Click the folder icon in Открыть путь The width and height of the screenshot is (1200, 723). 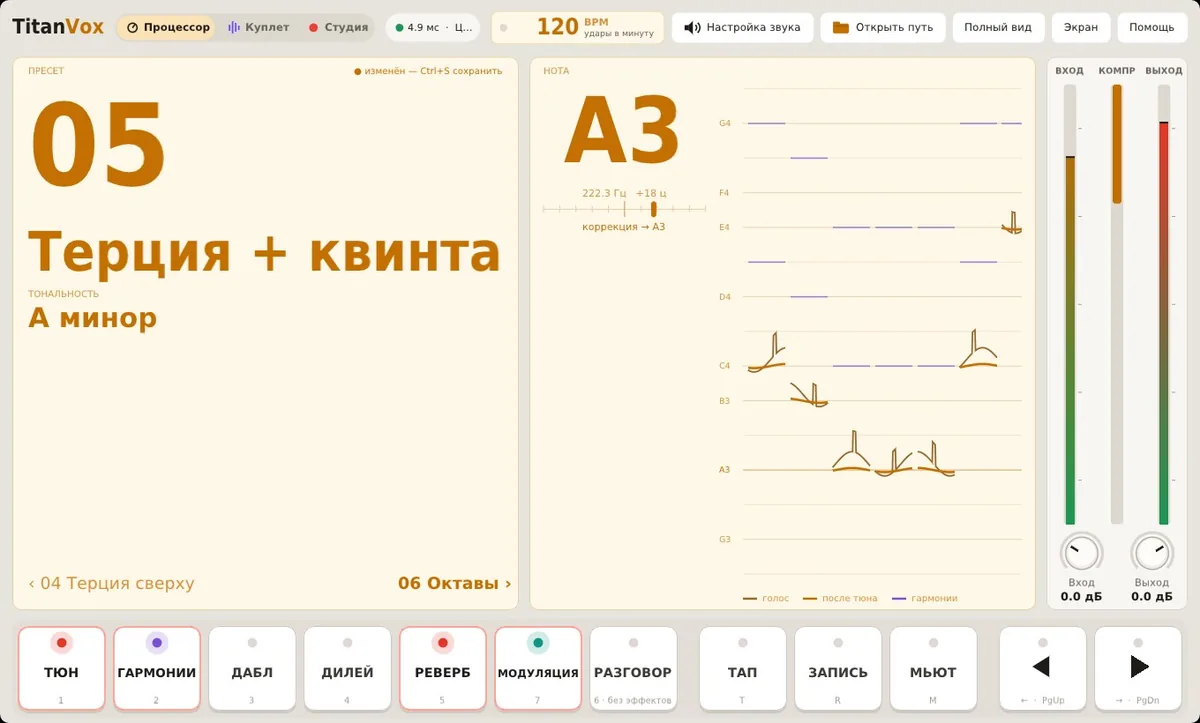[841, 28]
